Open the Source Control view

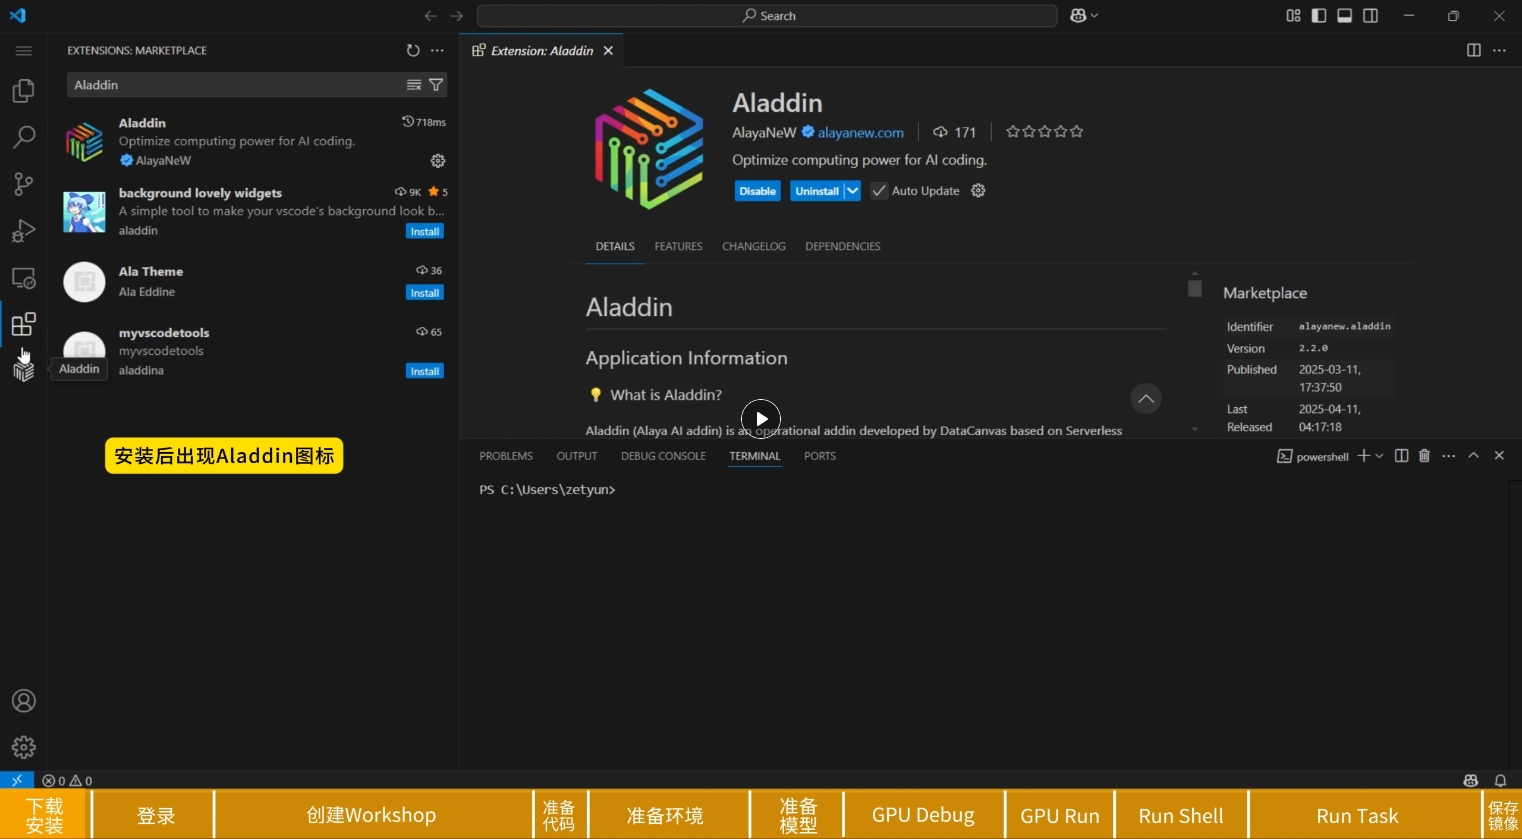coord(23,184)
